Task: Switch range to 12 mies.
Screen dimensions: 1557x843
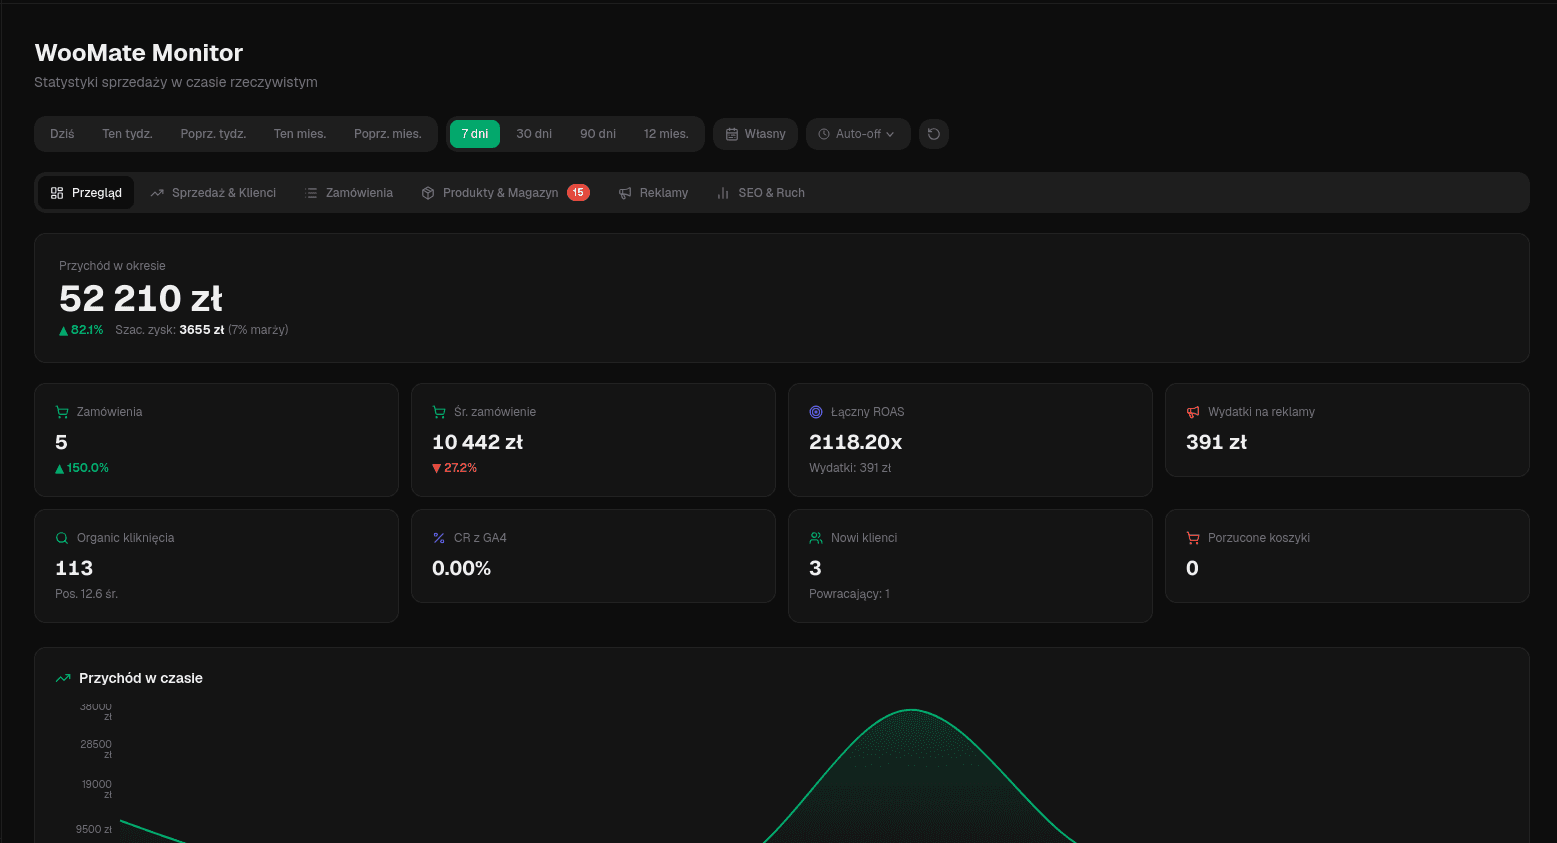Action: [x=666, y=134]
